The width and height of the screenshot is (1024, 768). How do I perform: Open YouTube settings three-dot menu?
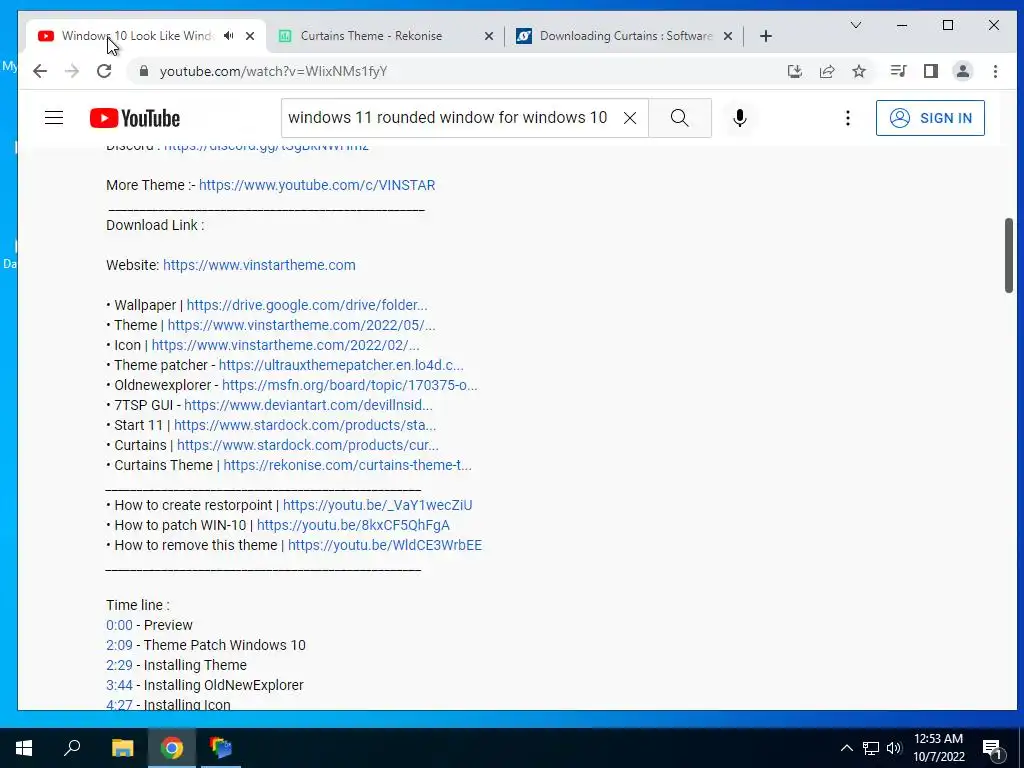[848, 118]
